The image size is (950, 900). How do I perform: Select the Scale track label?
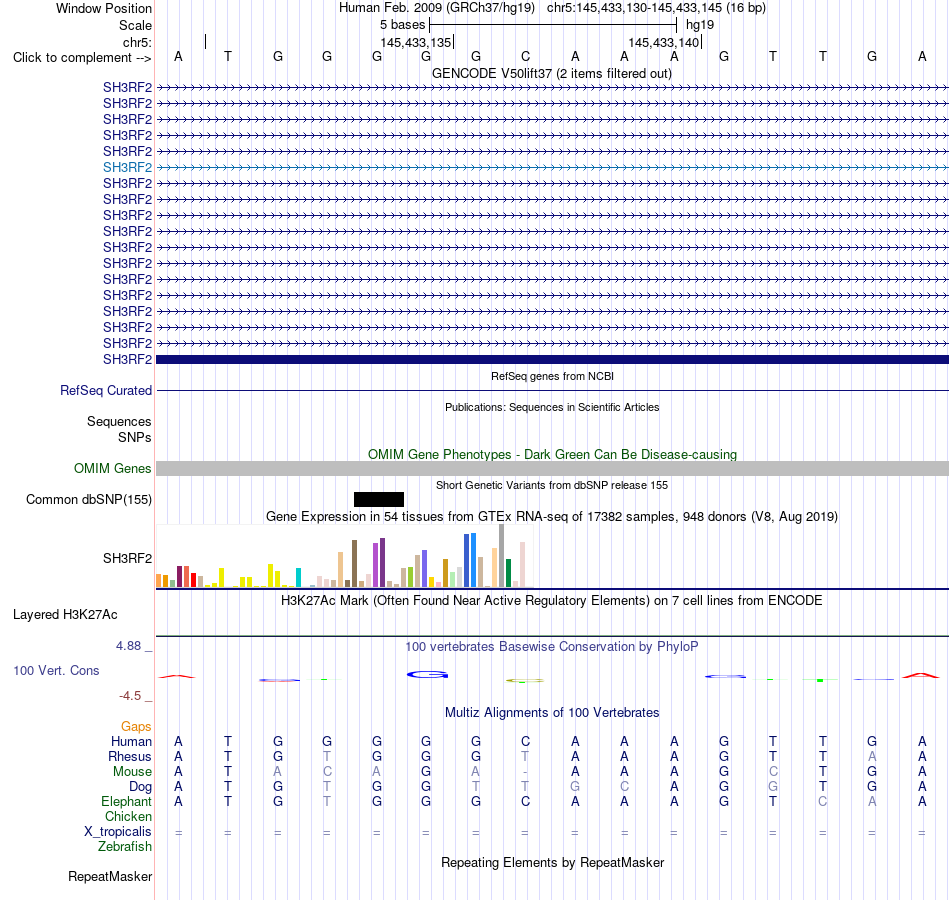tap(135, 25)
